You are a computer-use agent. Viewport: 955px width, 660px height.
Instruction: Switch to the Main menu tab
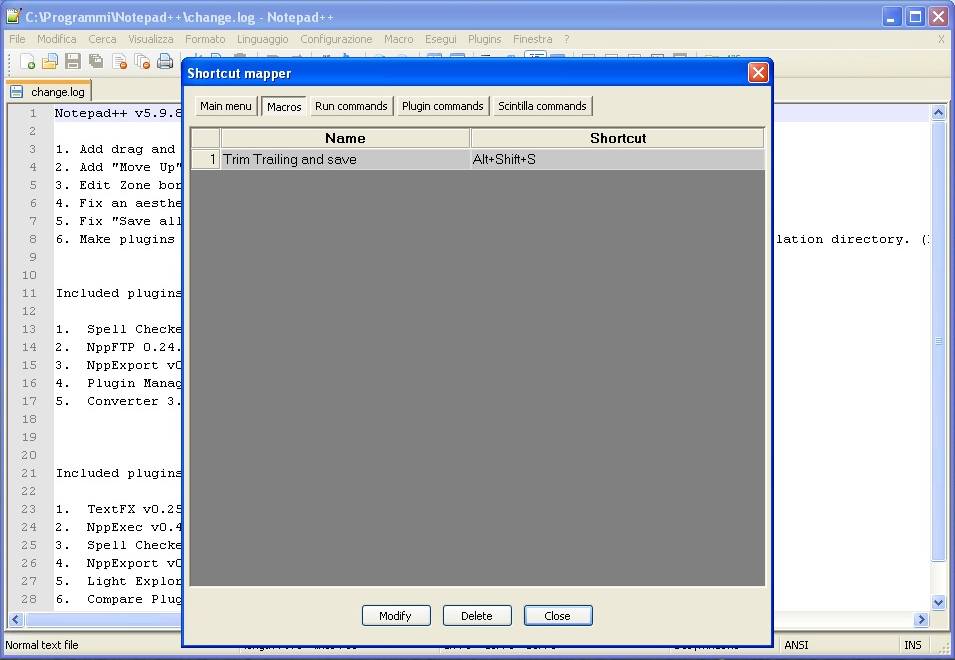pyautogui.click(x=226, y=106)
